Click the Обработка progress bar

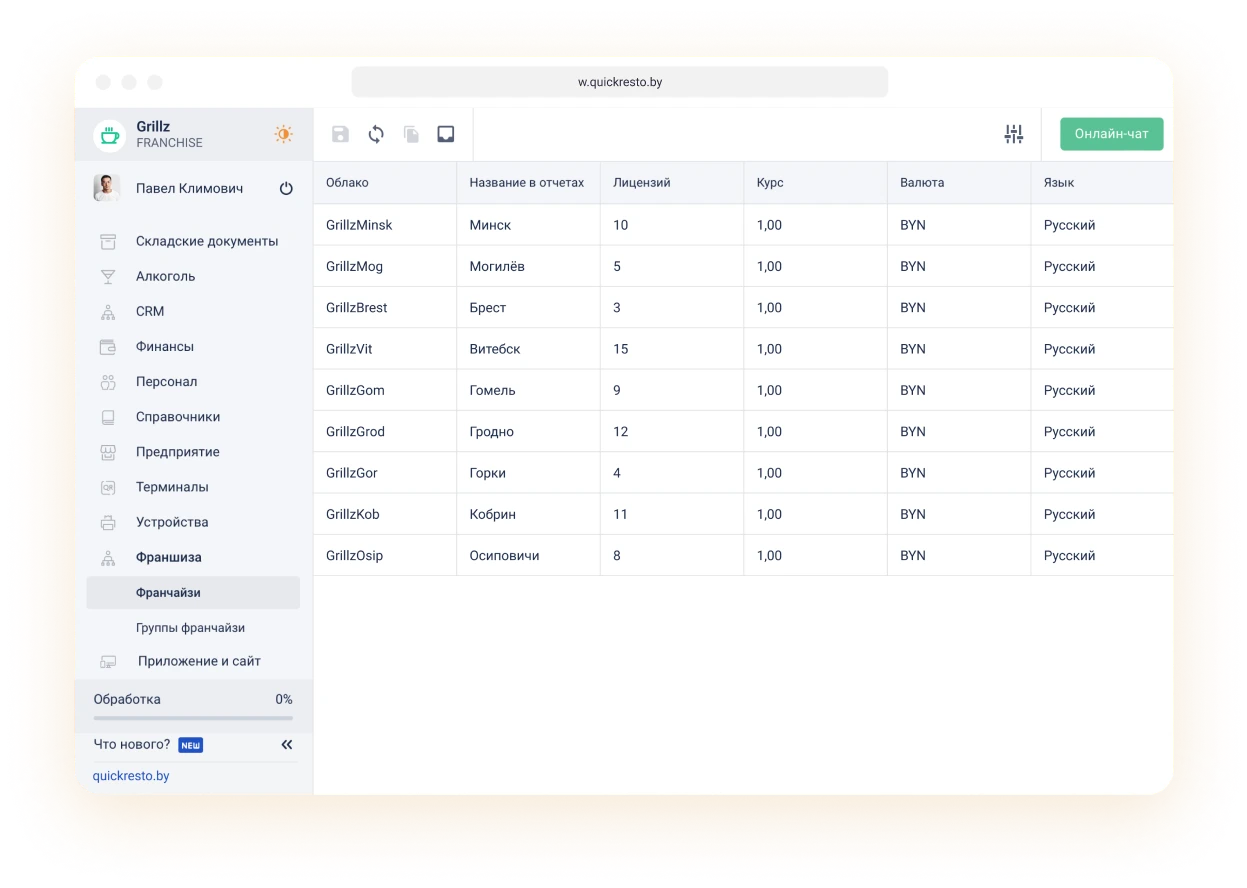(193, 717)
